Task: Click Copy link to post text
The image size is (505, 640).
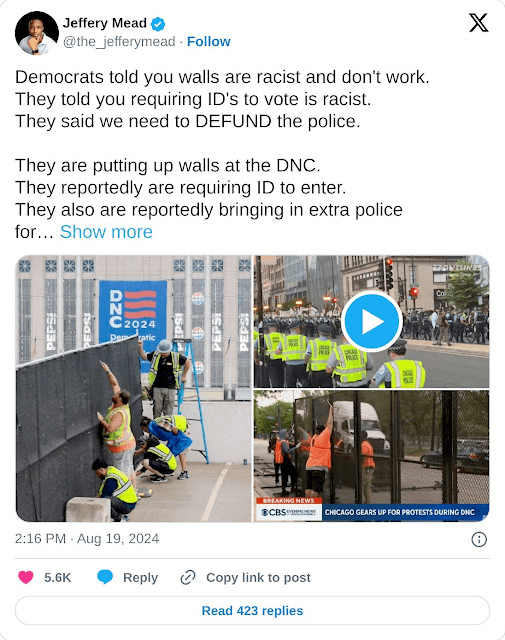Action: (x=258, y=578)
